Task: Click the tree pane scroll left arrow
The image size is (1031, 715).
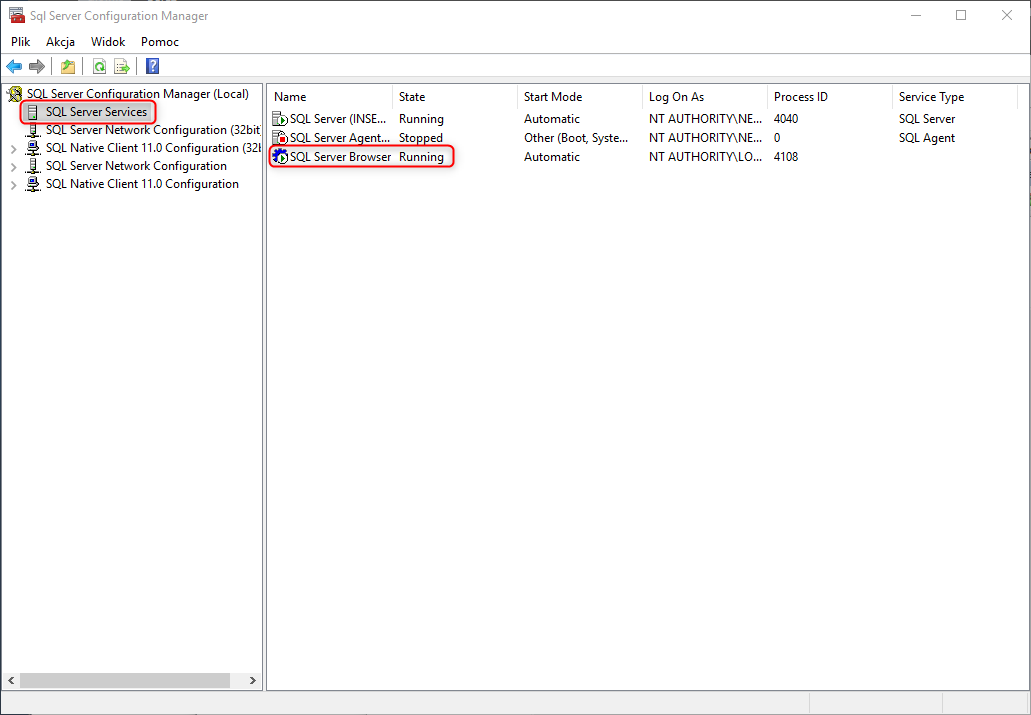Action: pos(11,681)
